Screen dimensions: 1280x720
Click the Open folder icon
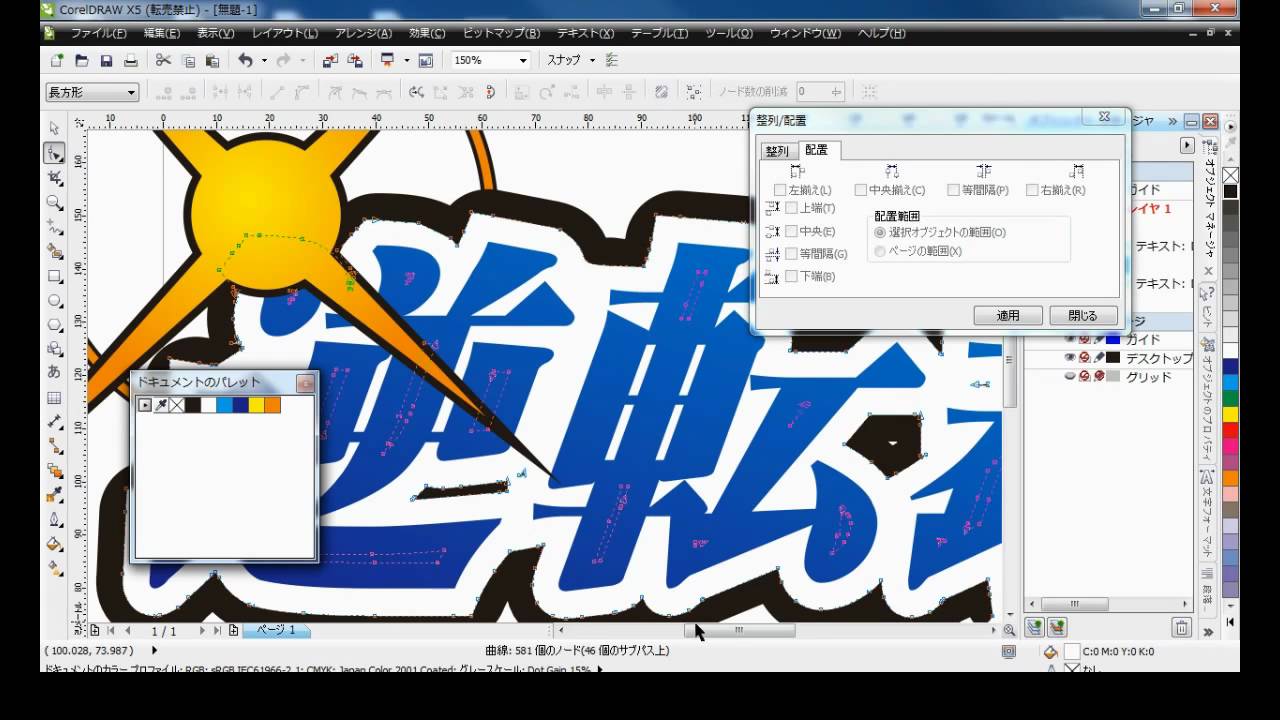[82, 60]
